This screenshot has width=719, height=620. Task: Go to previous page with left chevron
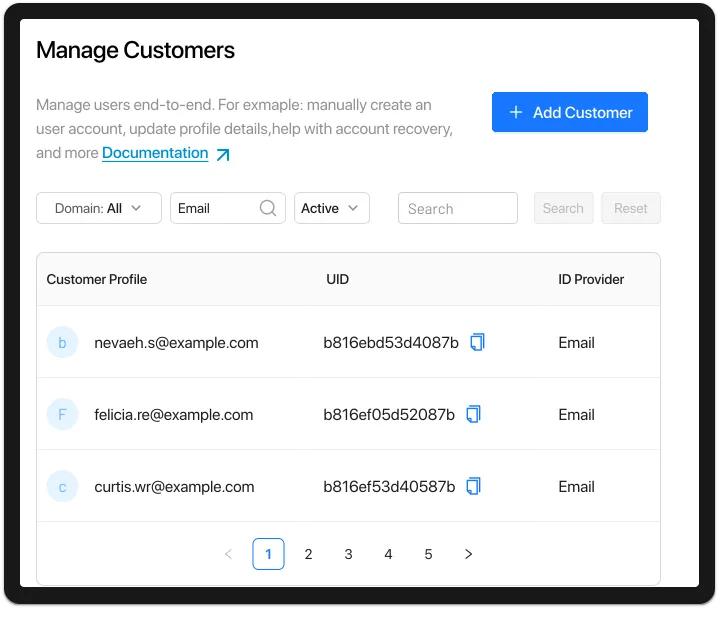click(228, 554)
